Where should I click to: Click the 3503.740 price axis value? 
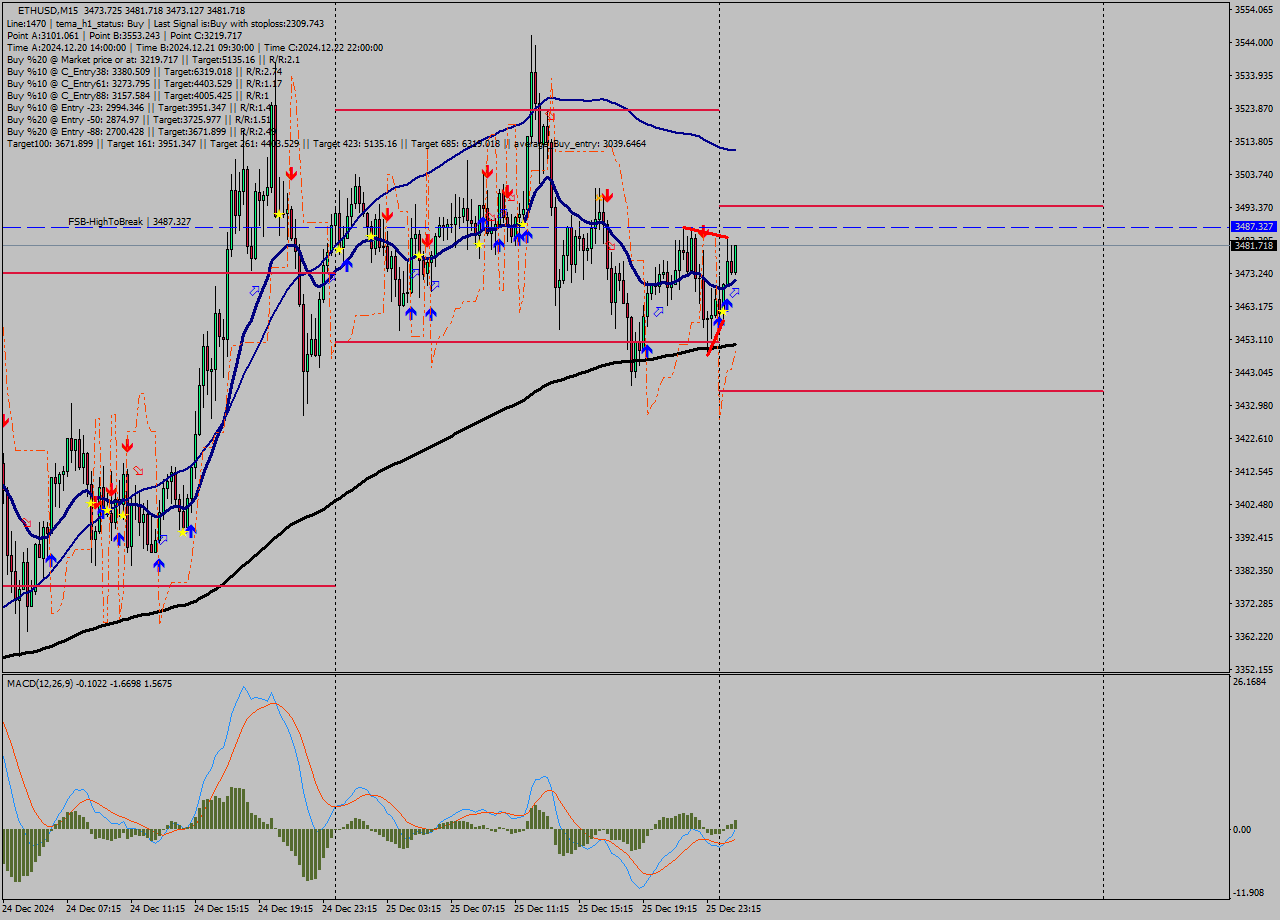(1254, 174)
